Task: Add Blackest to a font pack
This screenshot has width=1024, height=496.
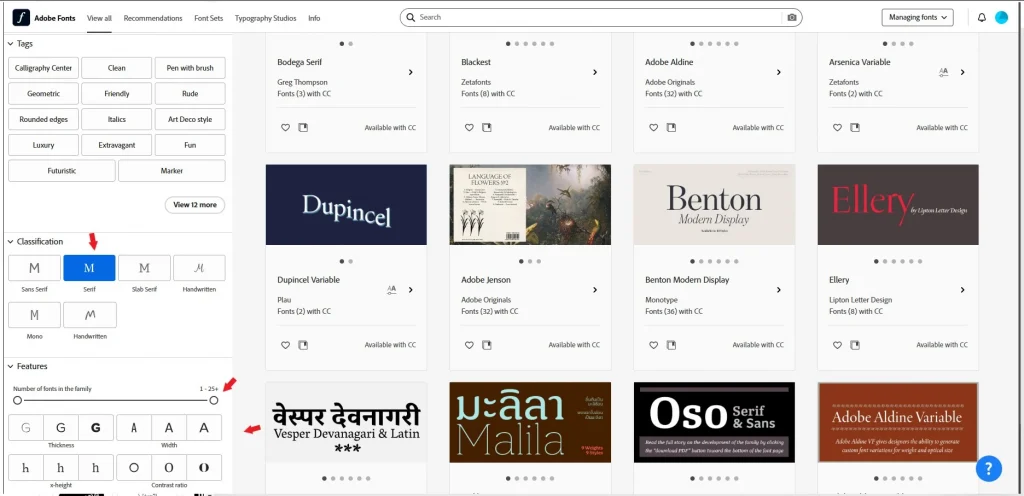Action: pos(487,128)
